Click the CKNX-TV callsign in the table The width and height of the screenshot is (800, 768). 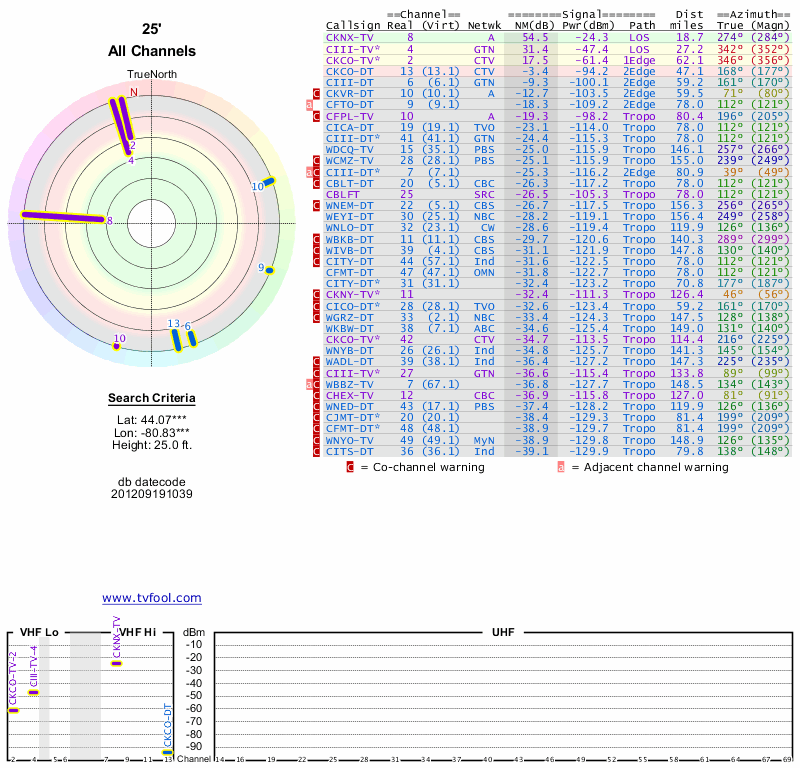[348, 37]
